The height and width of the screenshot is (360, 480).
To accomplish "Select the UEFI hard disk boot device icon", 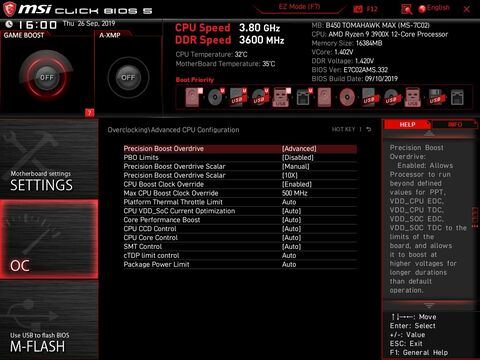I will [x=194, y=97].
